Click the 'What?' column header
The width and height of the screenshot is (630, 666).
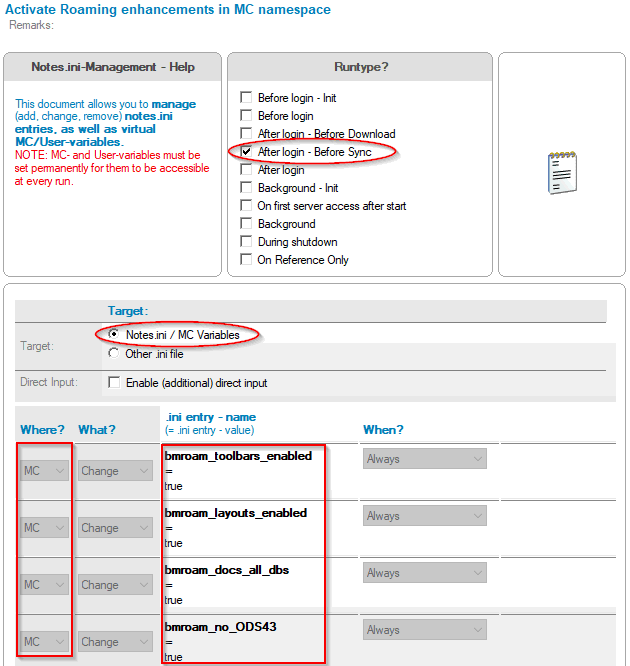coord(97,430)
